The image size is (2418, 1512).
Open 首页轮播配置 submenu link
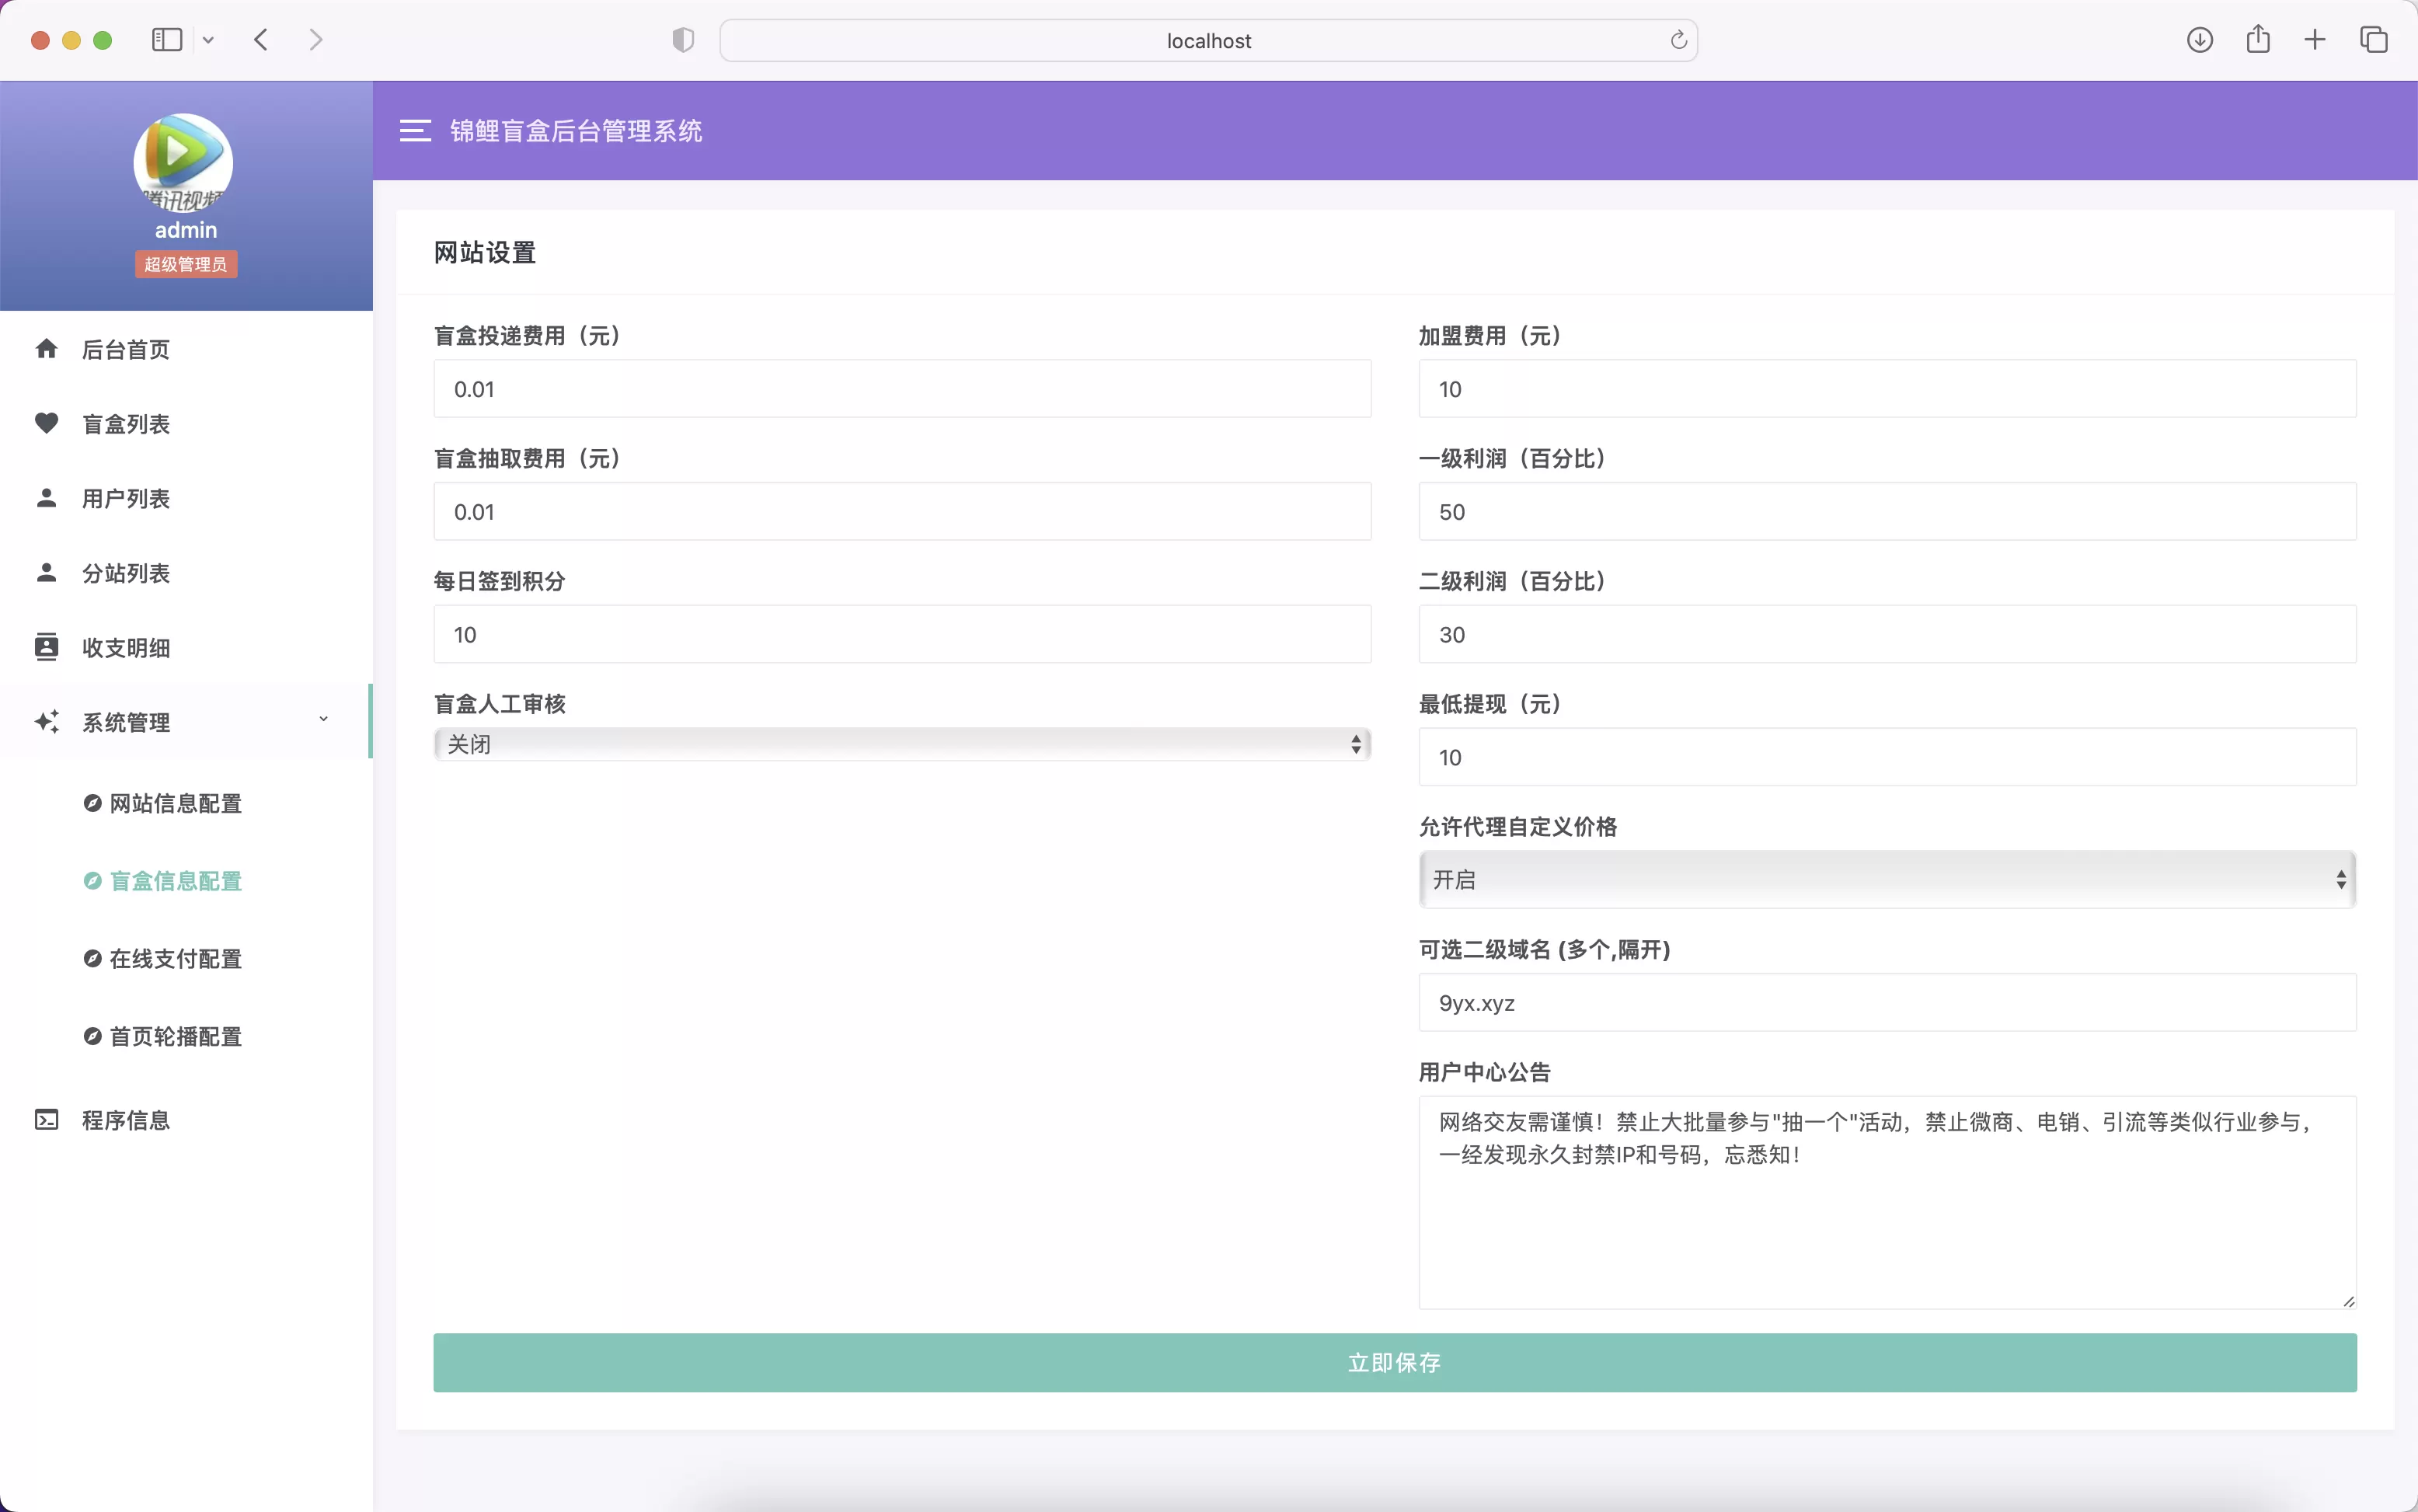[x=175, y=1036]
